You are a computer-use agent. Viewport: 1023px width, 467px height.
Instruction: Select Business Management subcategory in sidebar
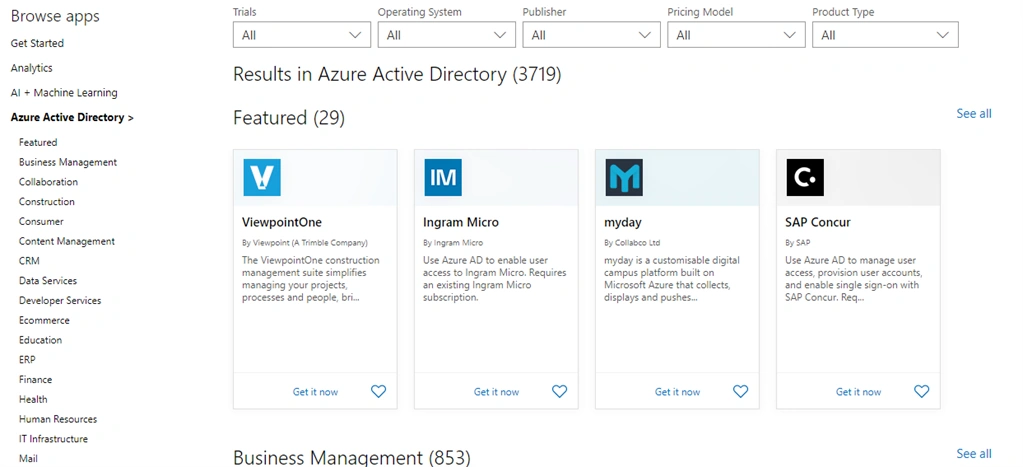click(68, 162)
